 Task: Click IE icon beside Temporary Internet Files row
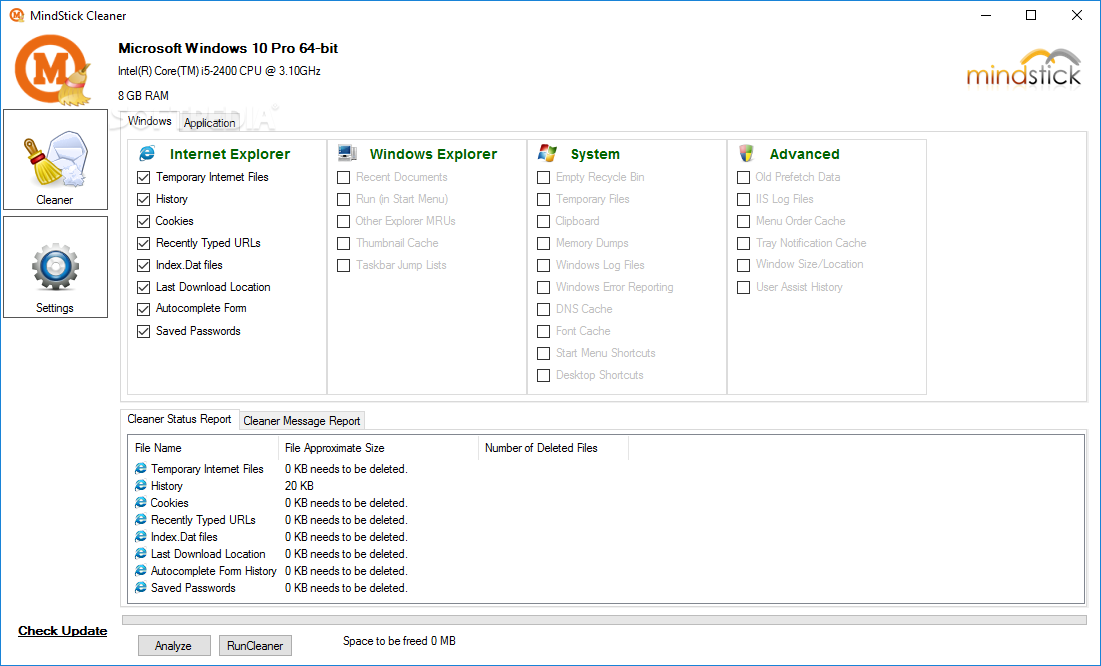(140, 469)
